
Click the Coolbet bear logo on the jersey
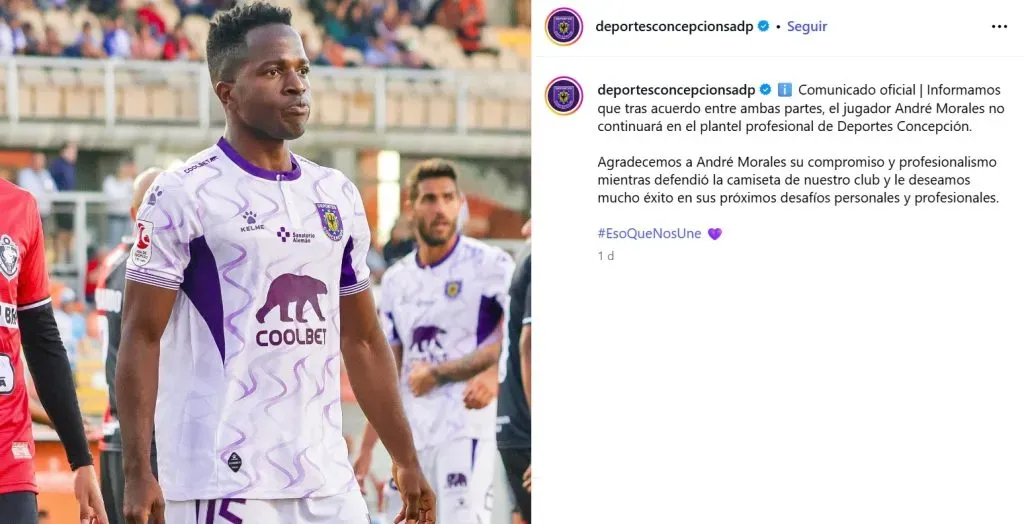pyautogui.click(x=291, y=310)
